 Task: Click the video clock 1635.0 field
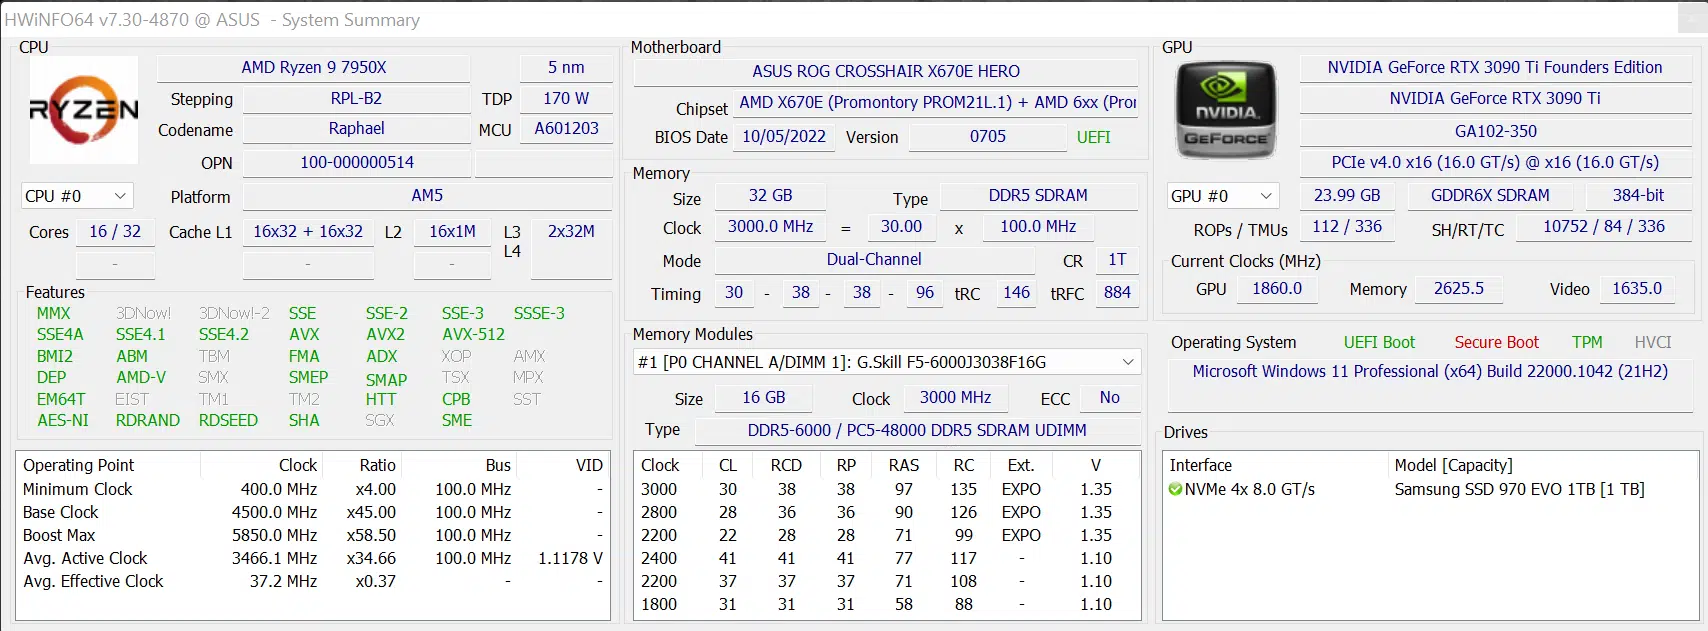coord(1636,289)
